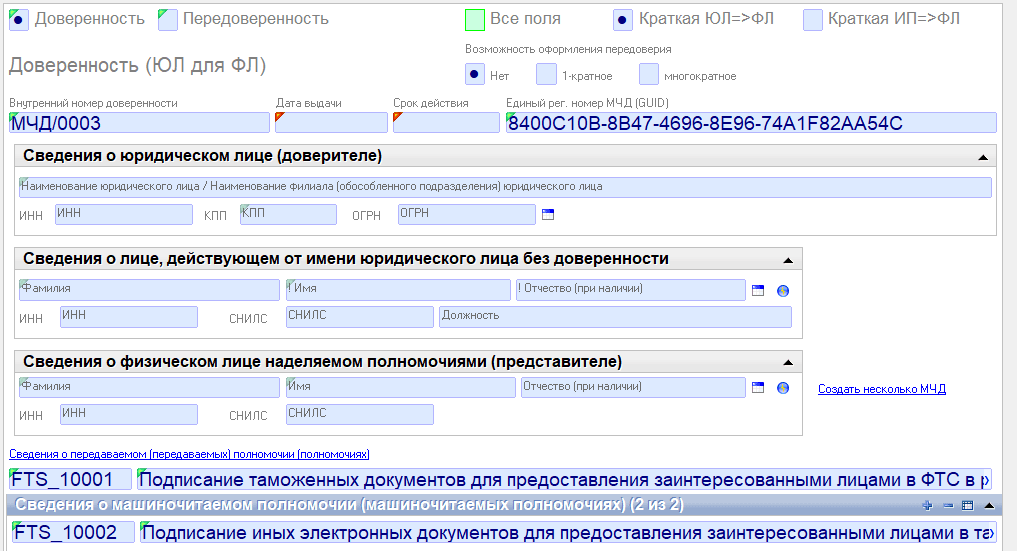Collapse the section about person acting without доверенность

point(788,260)
